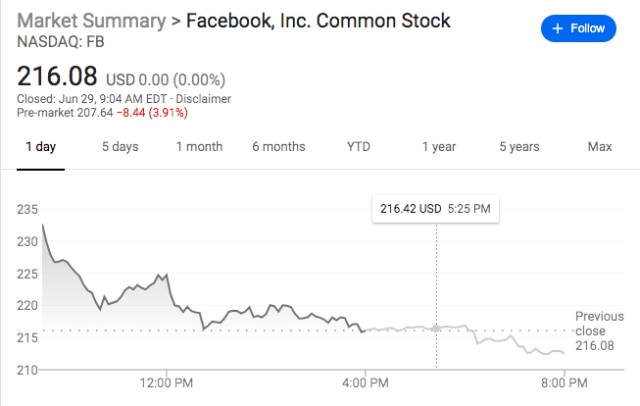Image resolution: width=640 pixels, height=406 pixels.
Task: Click the Follow button
Action: (x=579, y=29)
